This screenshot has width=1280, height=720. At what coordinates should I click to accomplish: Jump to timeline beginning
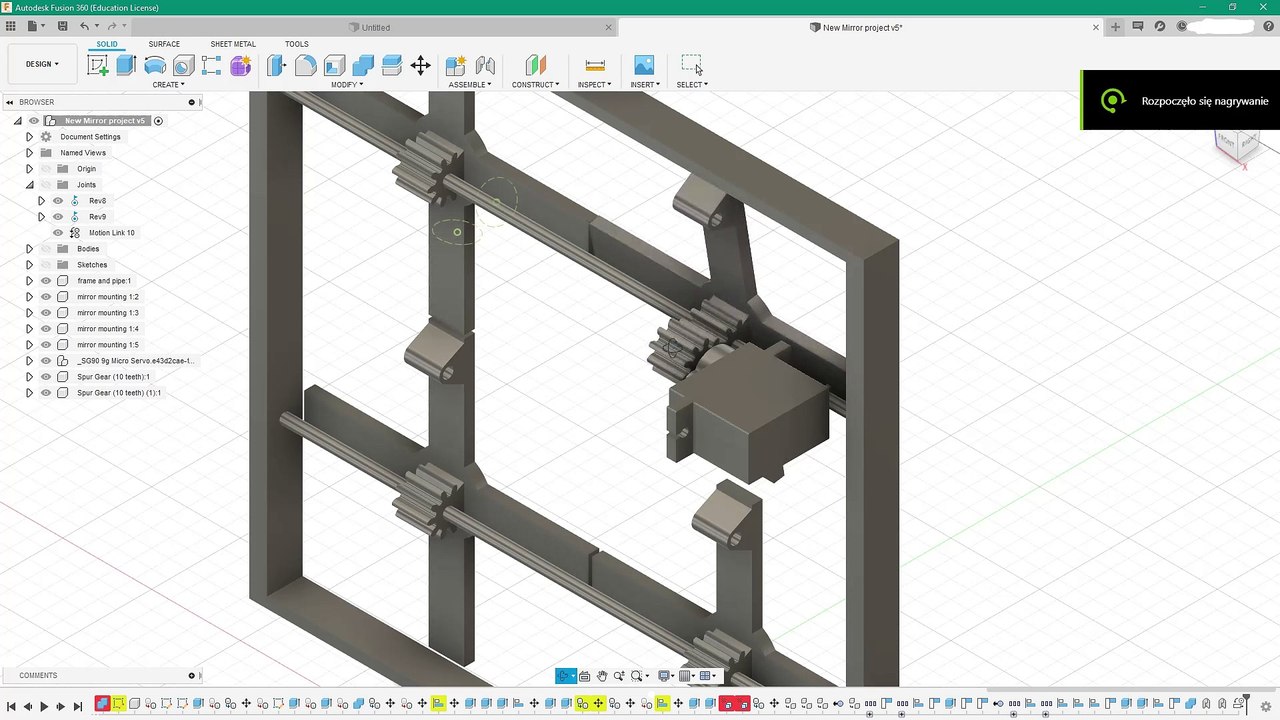click(x=11, y=707)
